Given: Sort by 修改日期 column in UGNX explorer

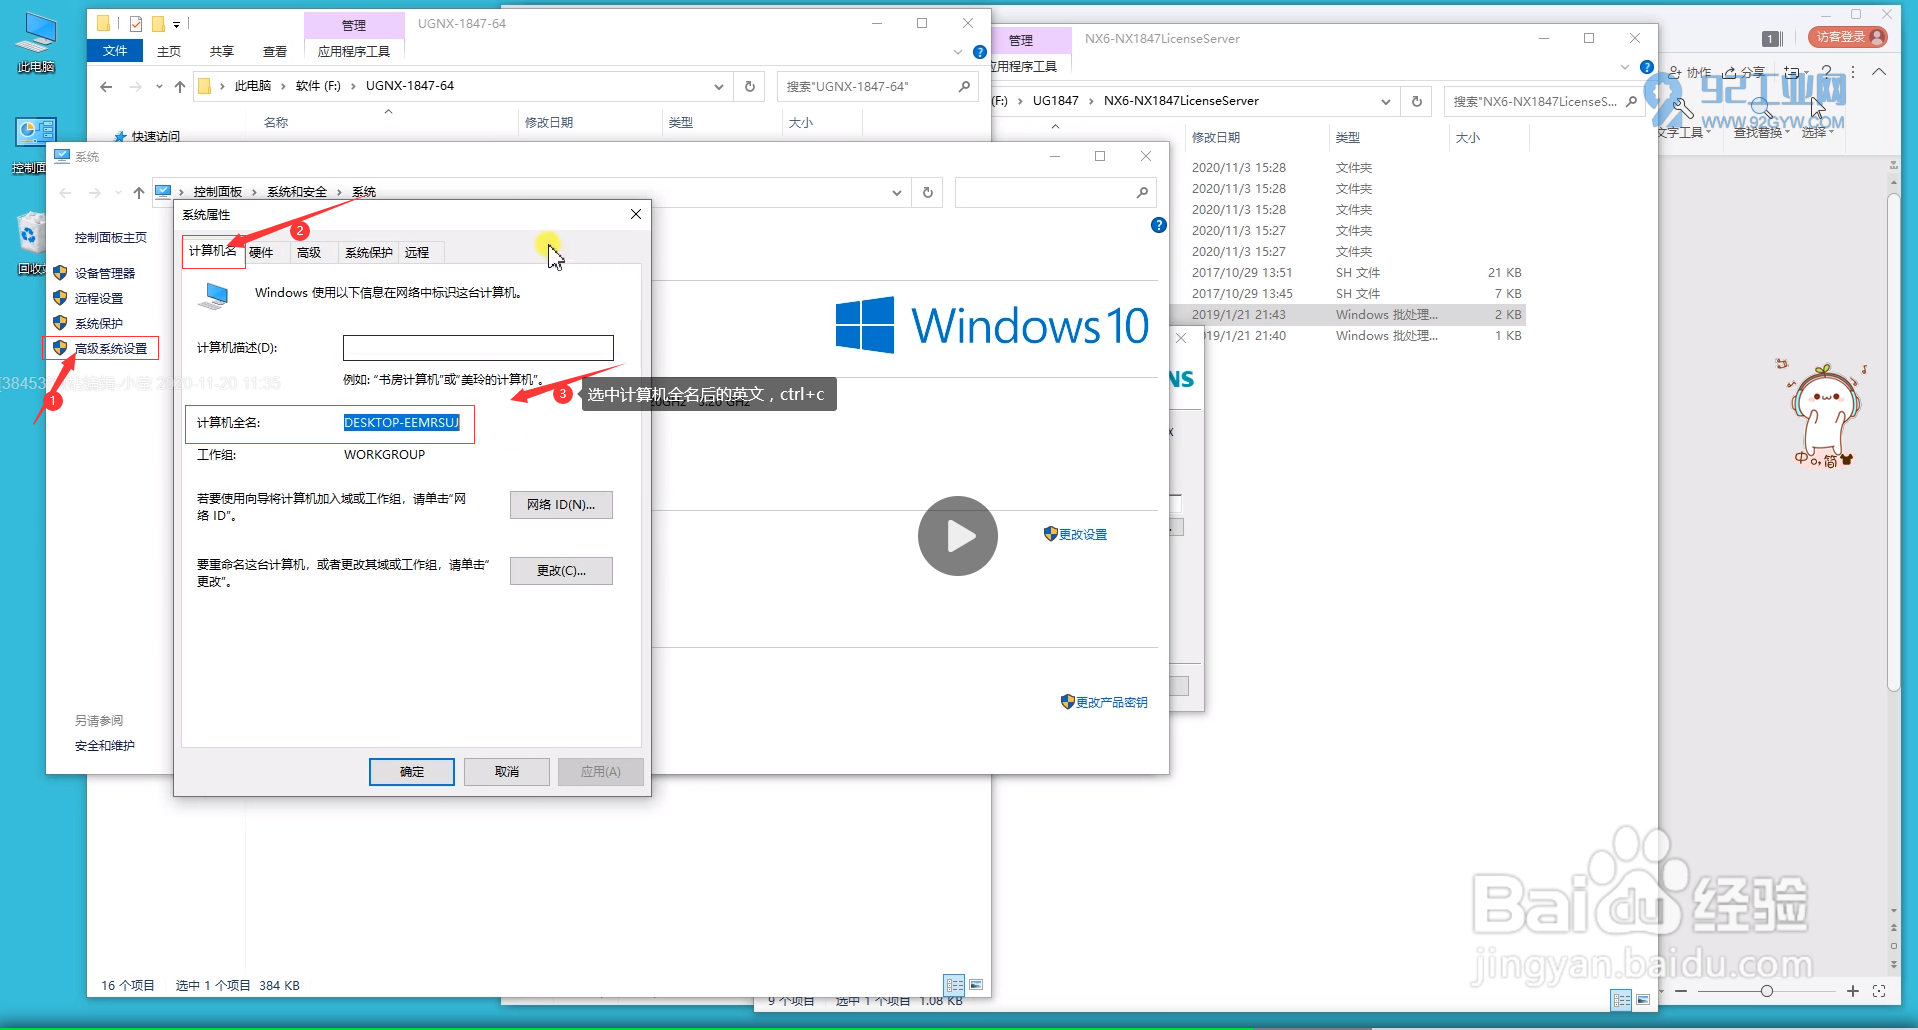Looking at the screenshot, I should point(549,122).
